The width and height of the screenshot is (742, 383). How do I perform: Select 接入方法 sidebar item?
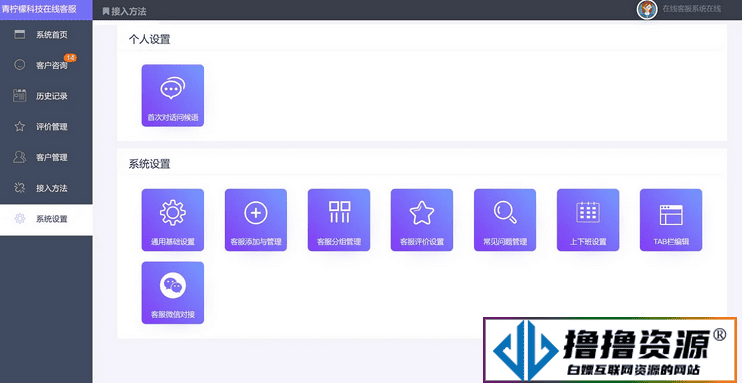click(x=46, y=188)
